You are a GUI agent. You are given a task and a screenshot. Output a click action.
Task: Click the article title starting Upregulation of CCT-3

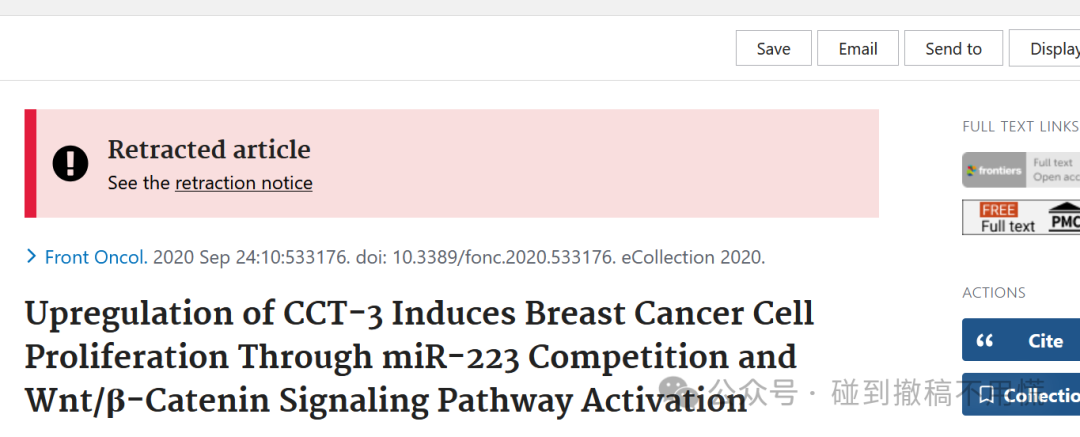tap(419, 357)
